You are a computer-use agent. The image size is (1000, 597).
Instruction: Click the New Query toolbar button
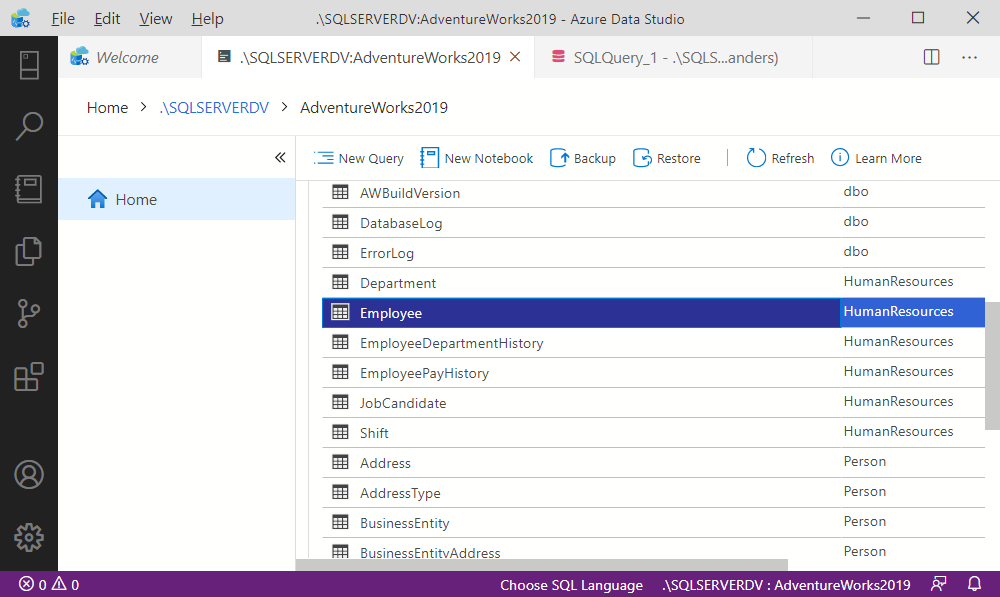pyautogui.click(x=358, y=158)
